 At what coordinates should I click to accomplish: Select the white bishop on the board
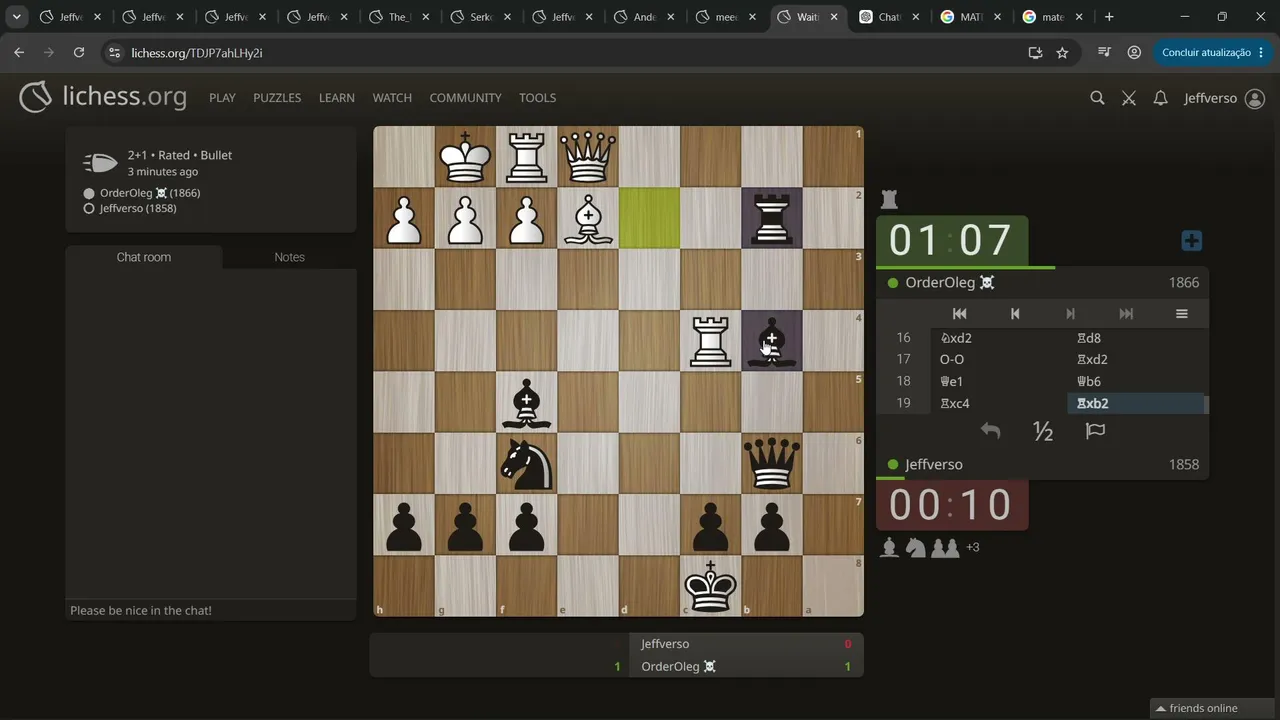pos(588,218)
